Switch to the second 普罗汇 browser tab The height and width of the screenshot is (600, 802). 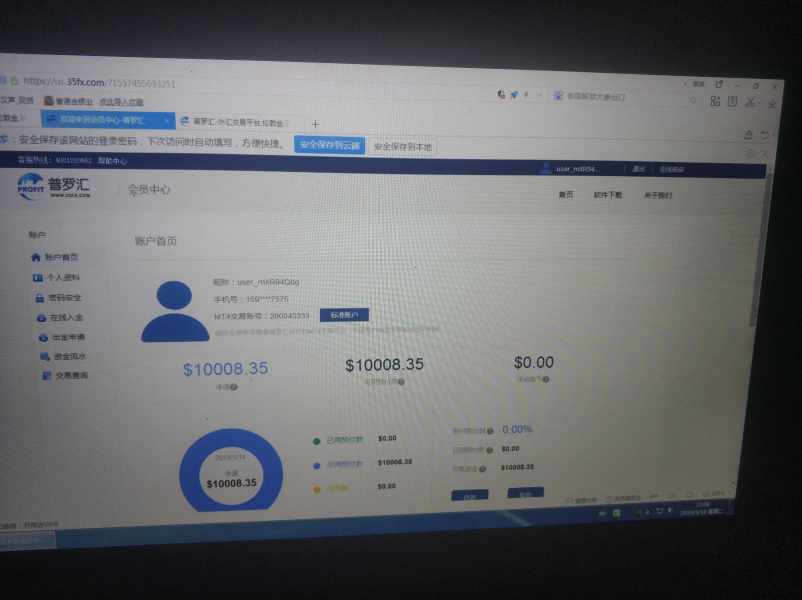click(236, 122)
